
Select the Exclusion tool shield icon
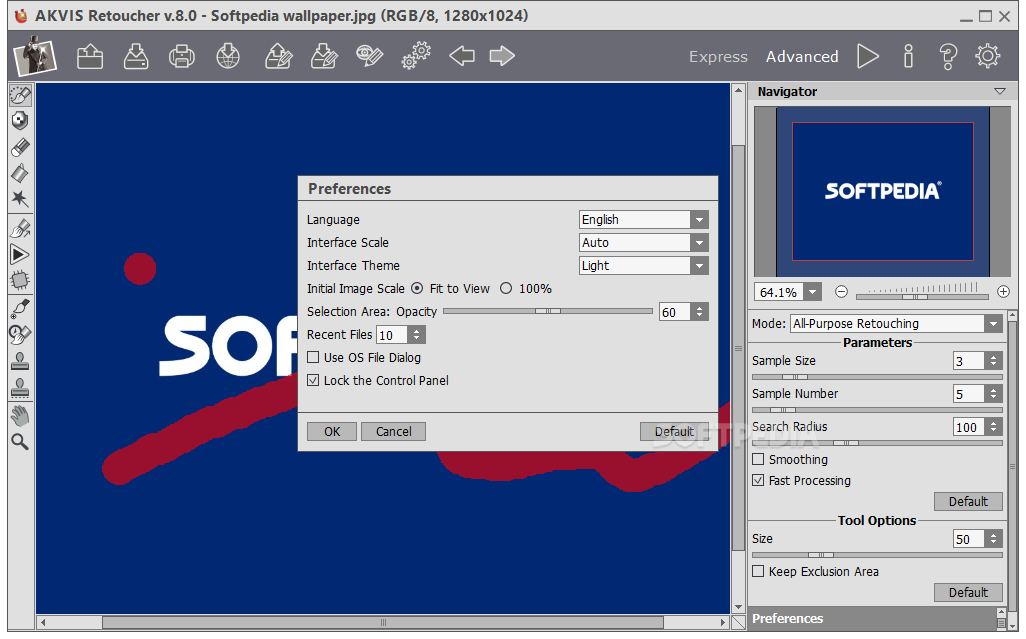click(x=20, y=121)
